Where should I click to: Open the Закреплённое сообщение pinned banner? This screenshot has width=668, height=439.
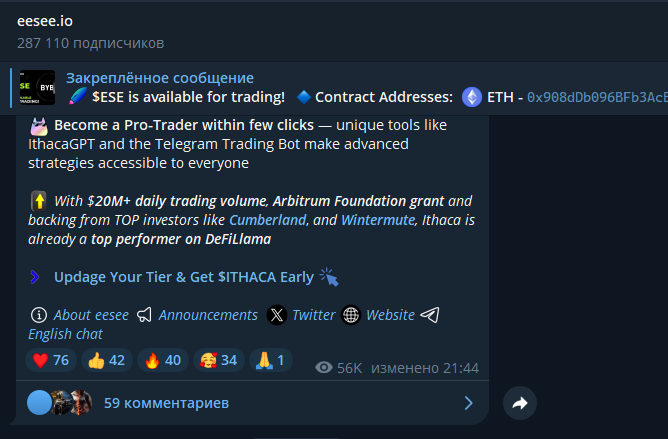pyautogui.click(x=160, y=78)
